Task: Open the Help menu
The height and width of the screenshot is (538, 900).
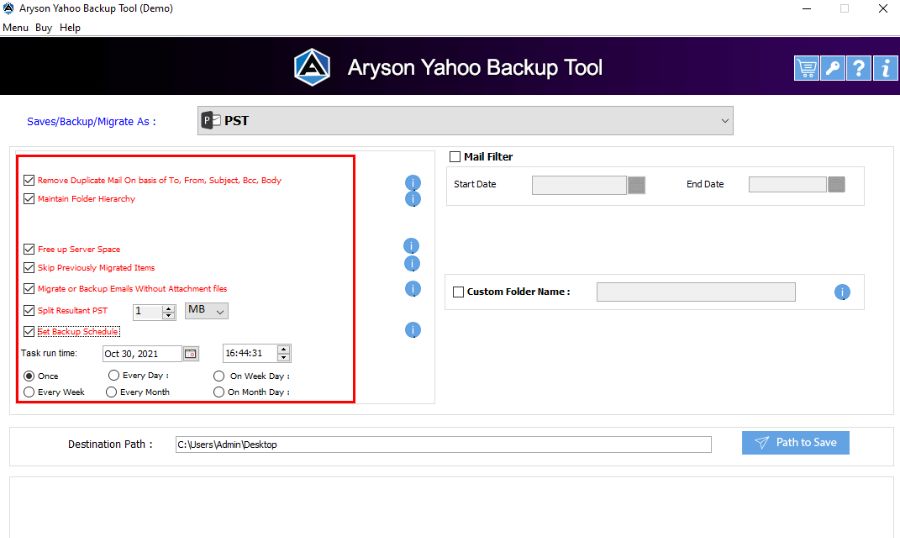Action: (70, 28)
